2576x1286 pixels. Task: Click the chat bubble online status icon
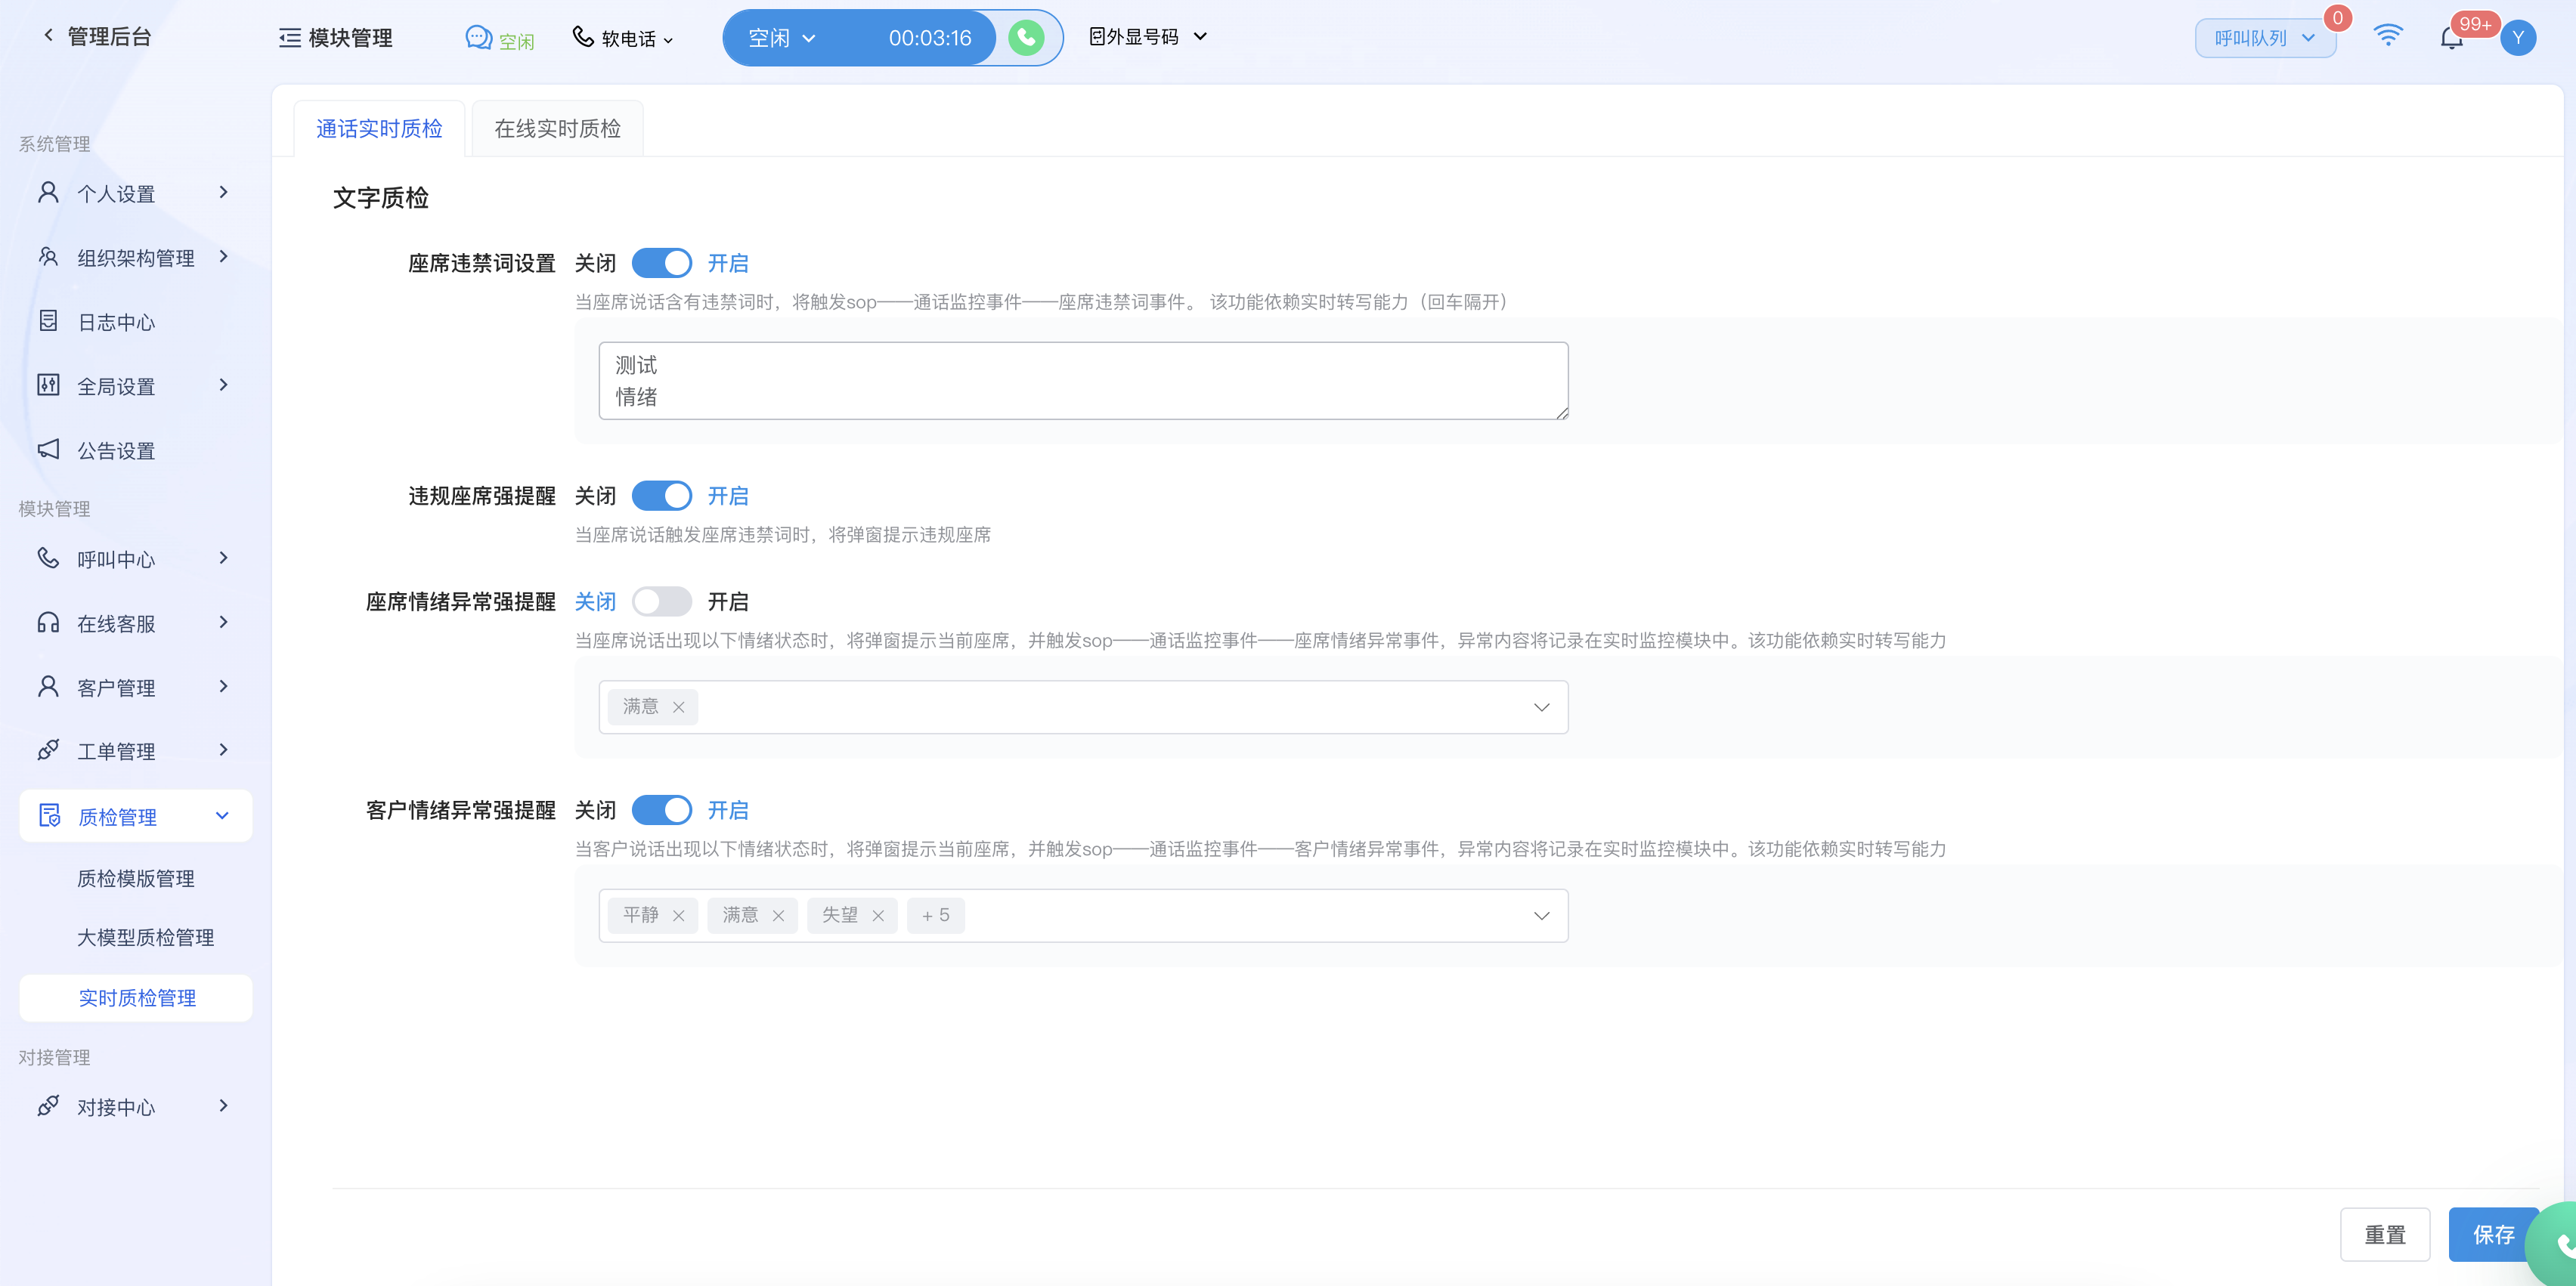point(479,38)
